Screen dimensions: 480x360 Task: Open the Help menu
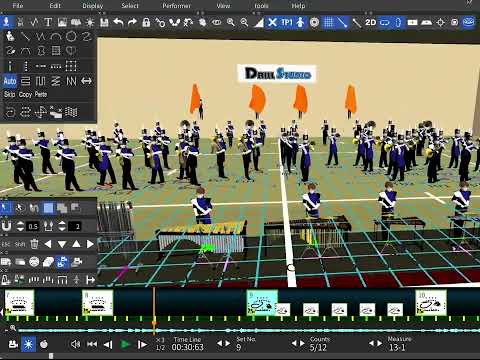click(298, 6)
